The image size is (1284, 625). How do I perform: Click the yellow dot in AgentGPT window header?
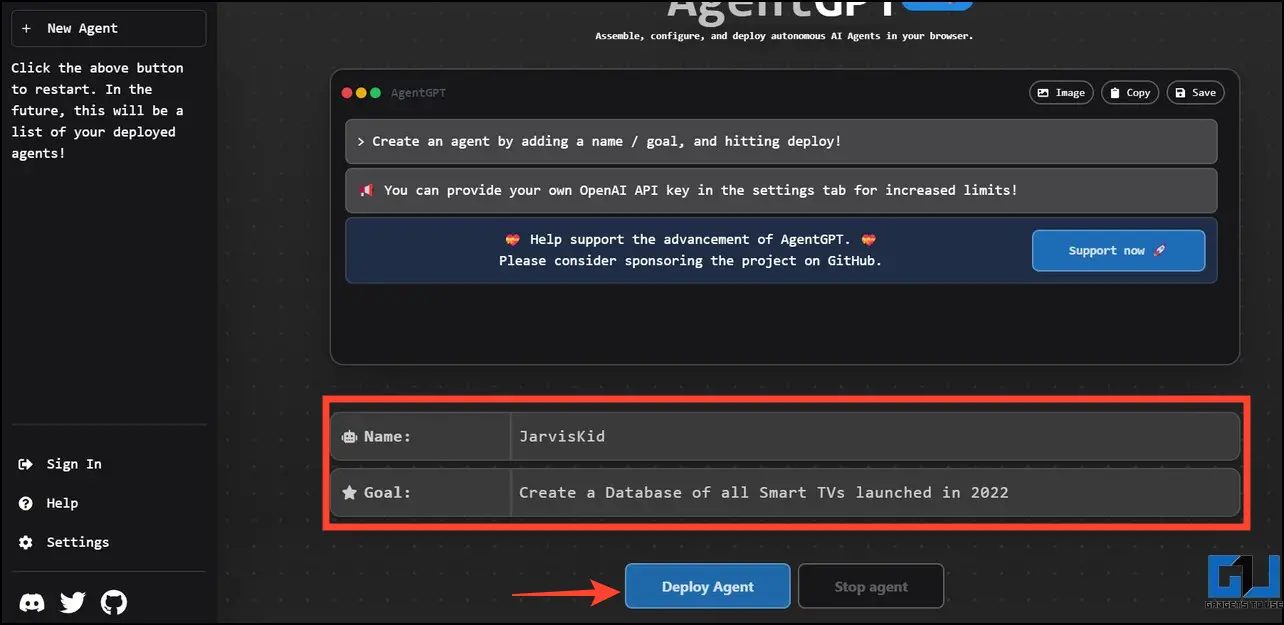pyautogui.click(x=361, y=93)
